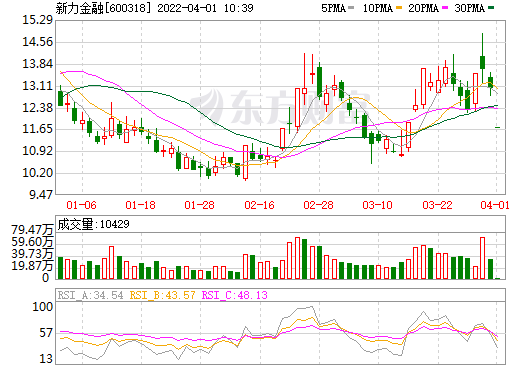Image resolution: width=520 pixels, height=365 pixels.
Task: Click the 10.92 price axis label
Action: 38,151
